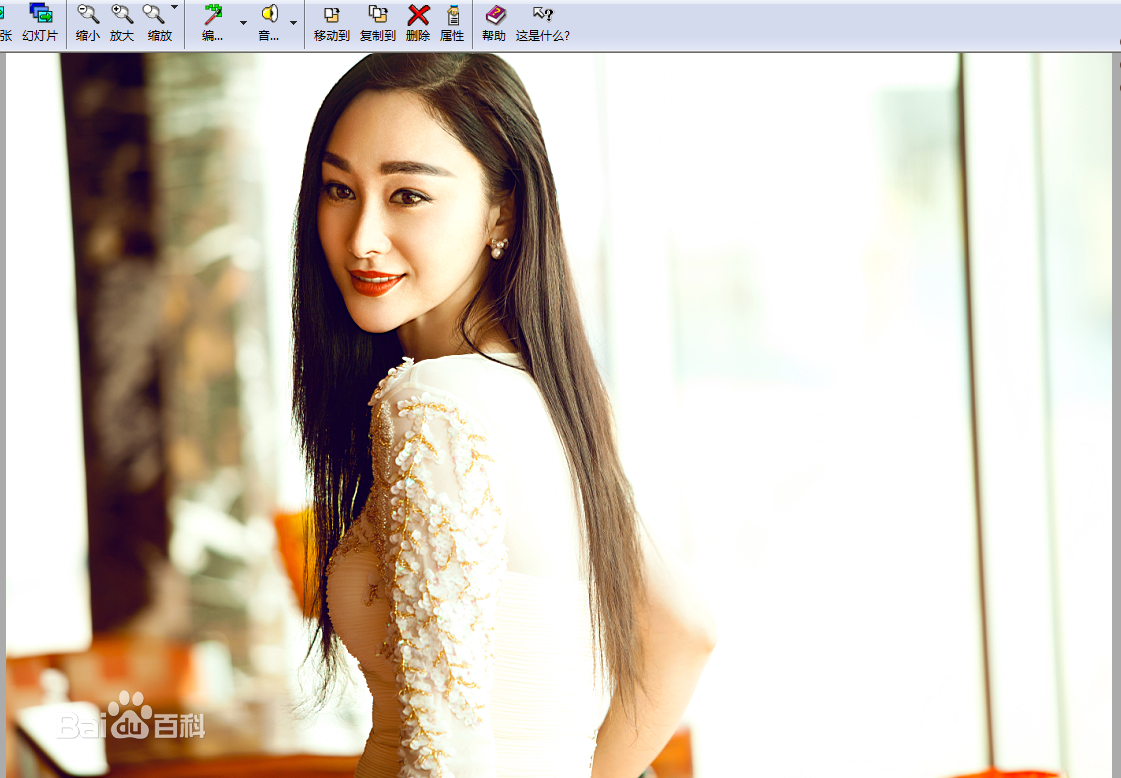Expand the audio (音...) dropdown arrow
The image size is (1121, 778).
pyautogui.click(x=293, y=23)
